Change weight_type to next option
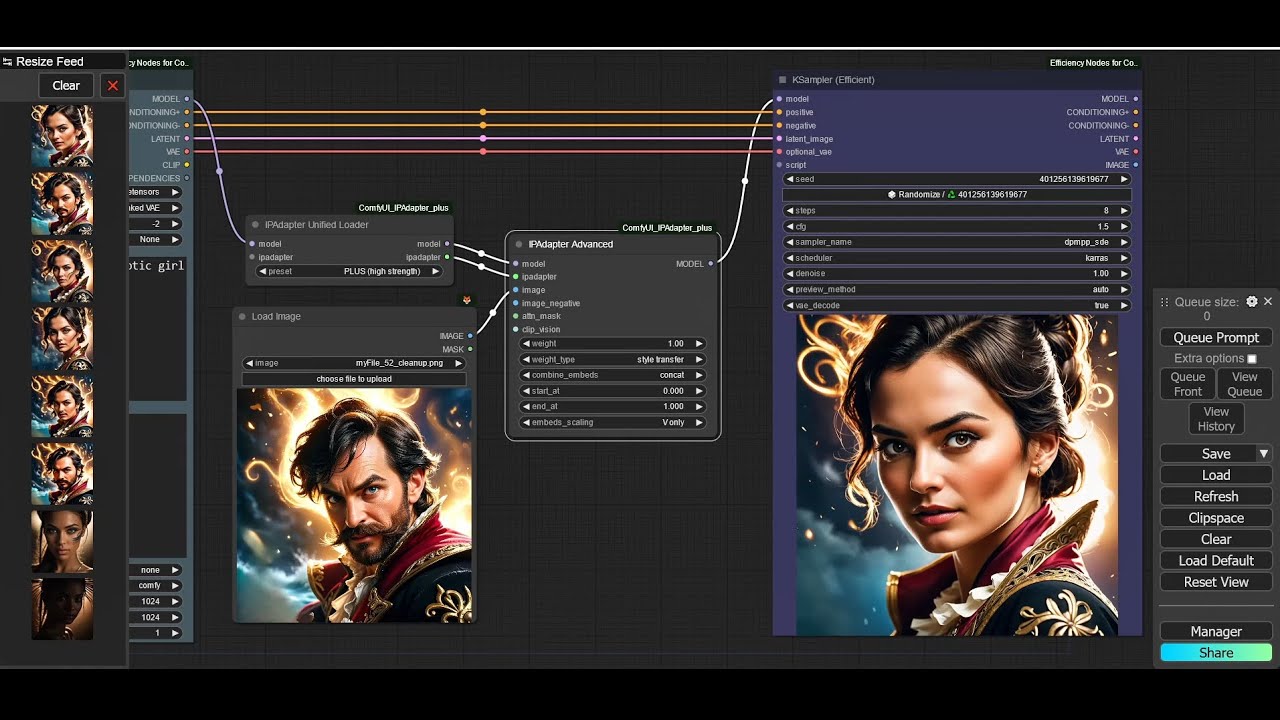 pos(699,360)
